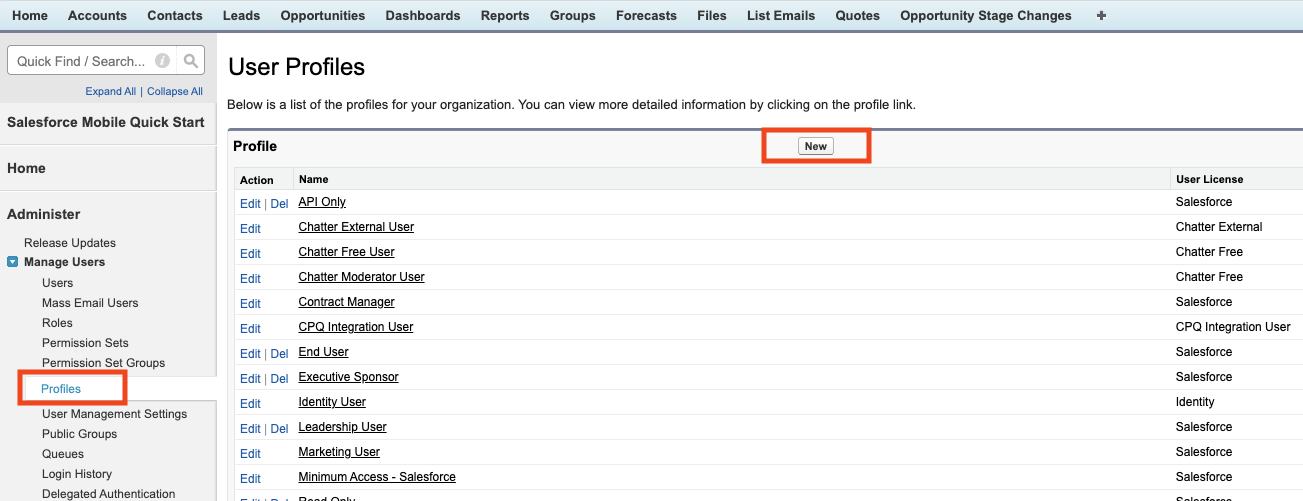
Task: Go to the Opportunity Stage Changes tab
Action: (x=985, y=15)
